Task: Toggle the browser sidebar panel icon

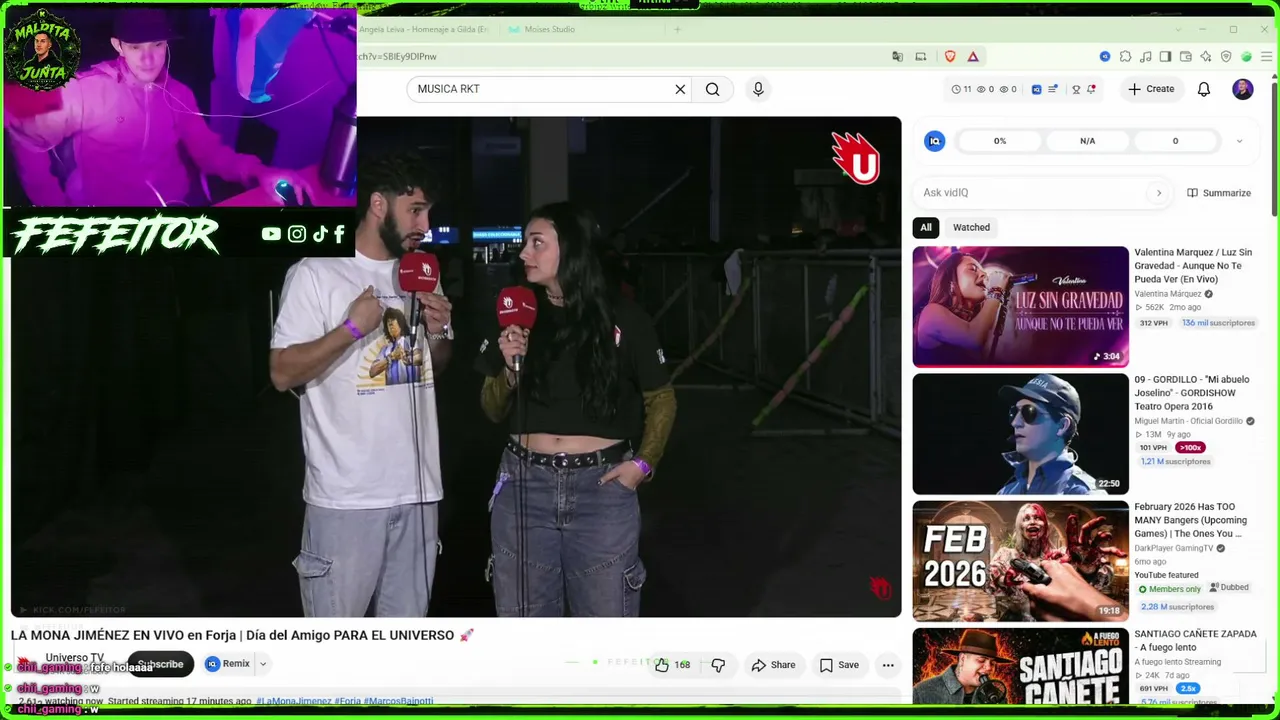Action: 1166,56
